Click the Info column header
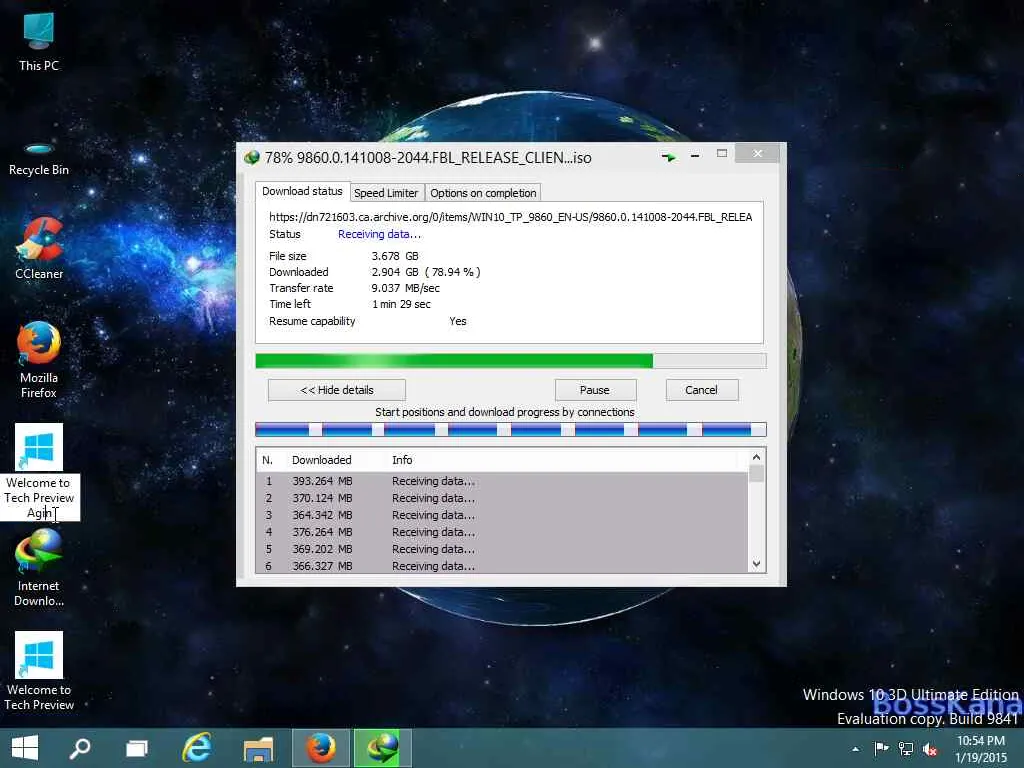Screen dimensions: 1024x768 coord(402,460)
